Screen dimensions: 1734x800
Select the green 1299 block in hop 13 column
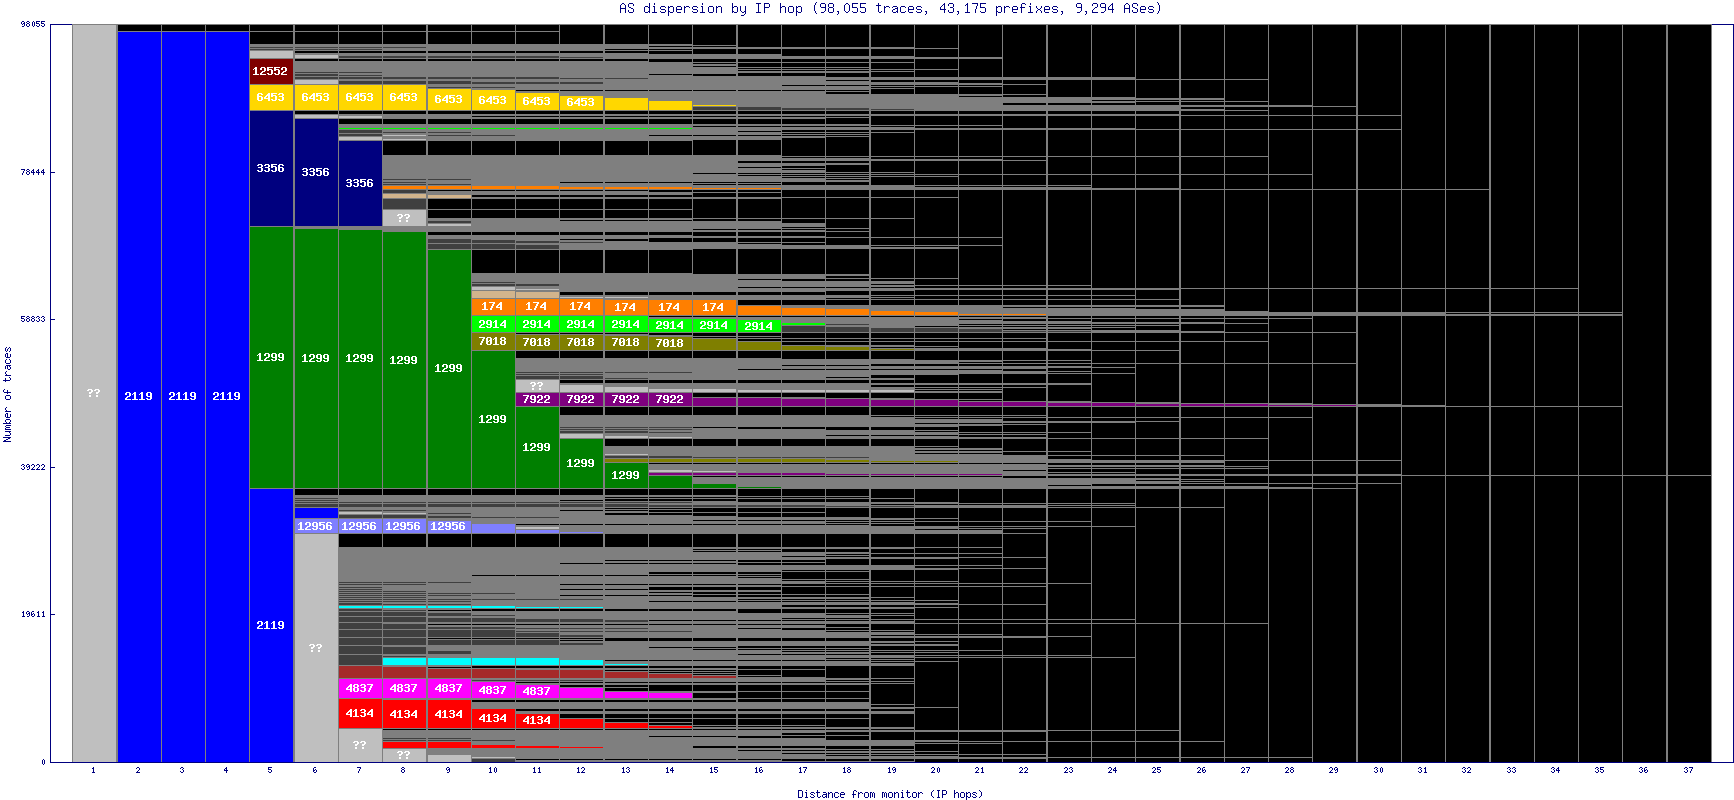[626, 475]
